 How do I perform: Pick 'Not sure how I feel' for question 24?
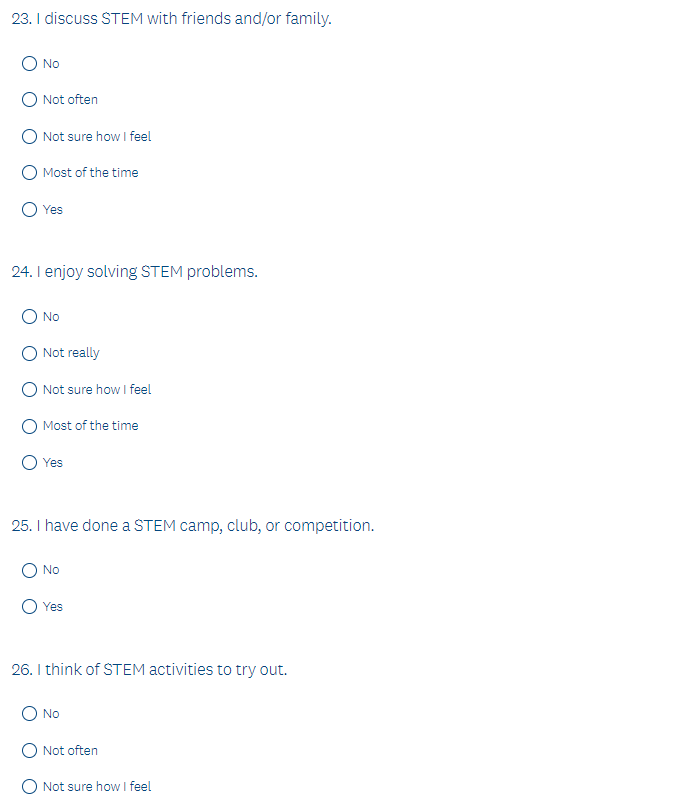point(30,390)
